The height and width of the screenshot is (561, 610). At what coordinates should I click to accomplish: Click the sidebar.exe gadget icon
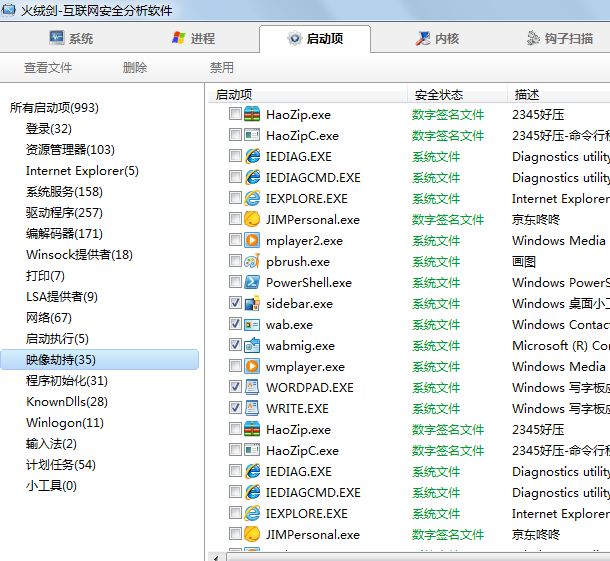252,303
